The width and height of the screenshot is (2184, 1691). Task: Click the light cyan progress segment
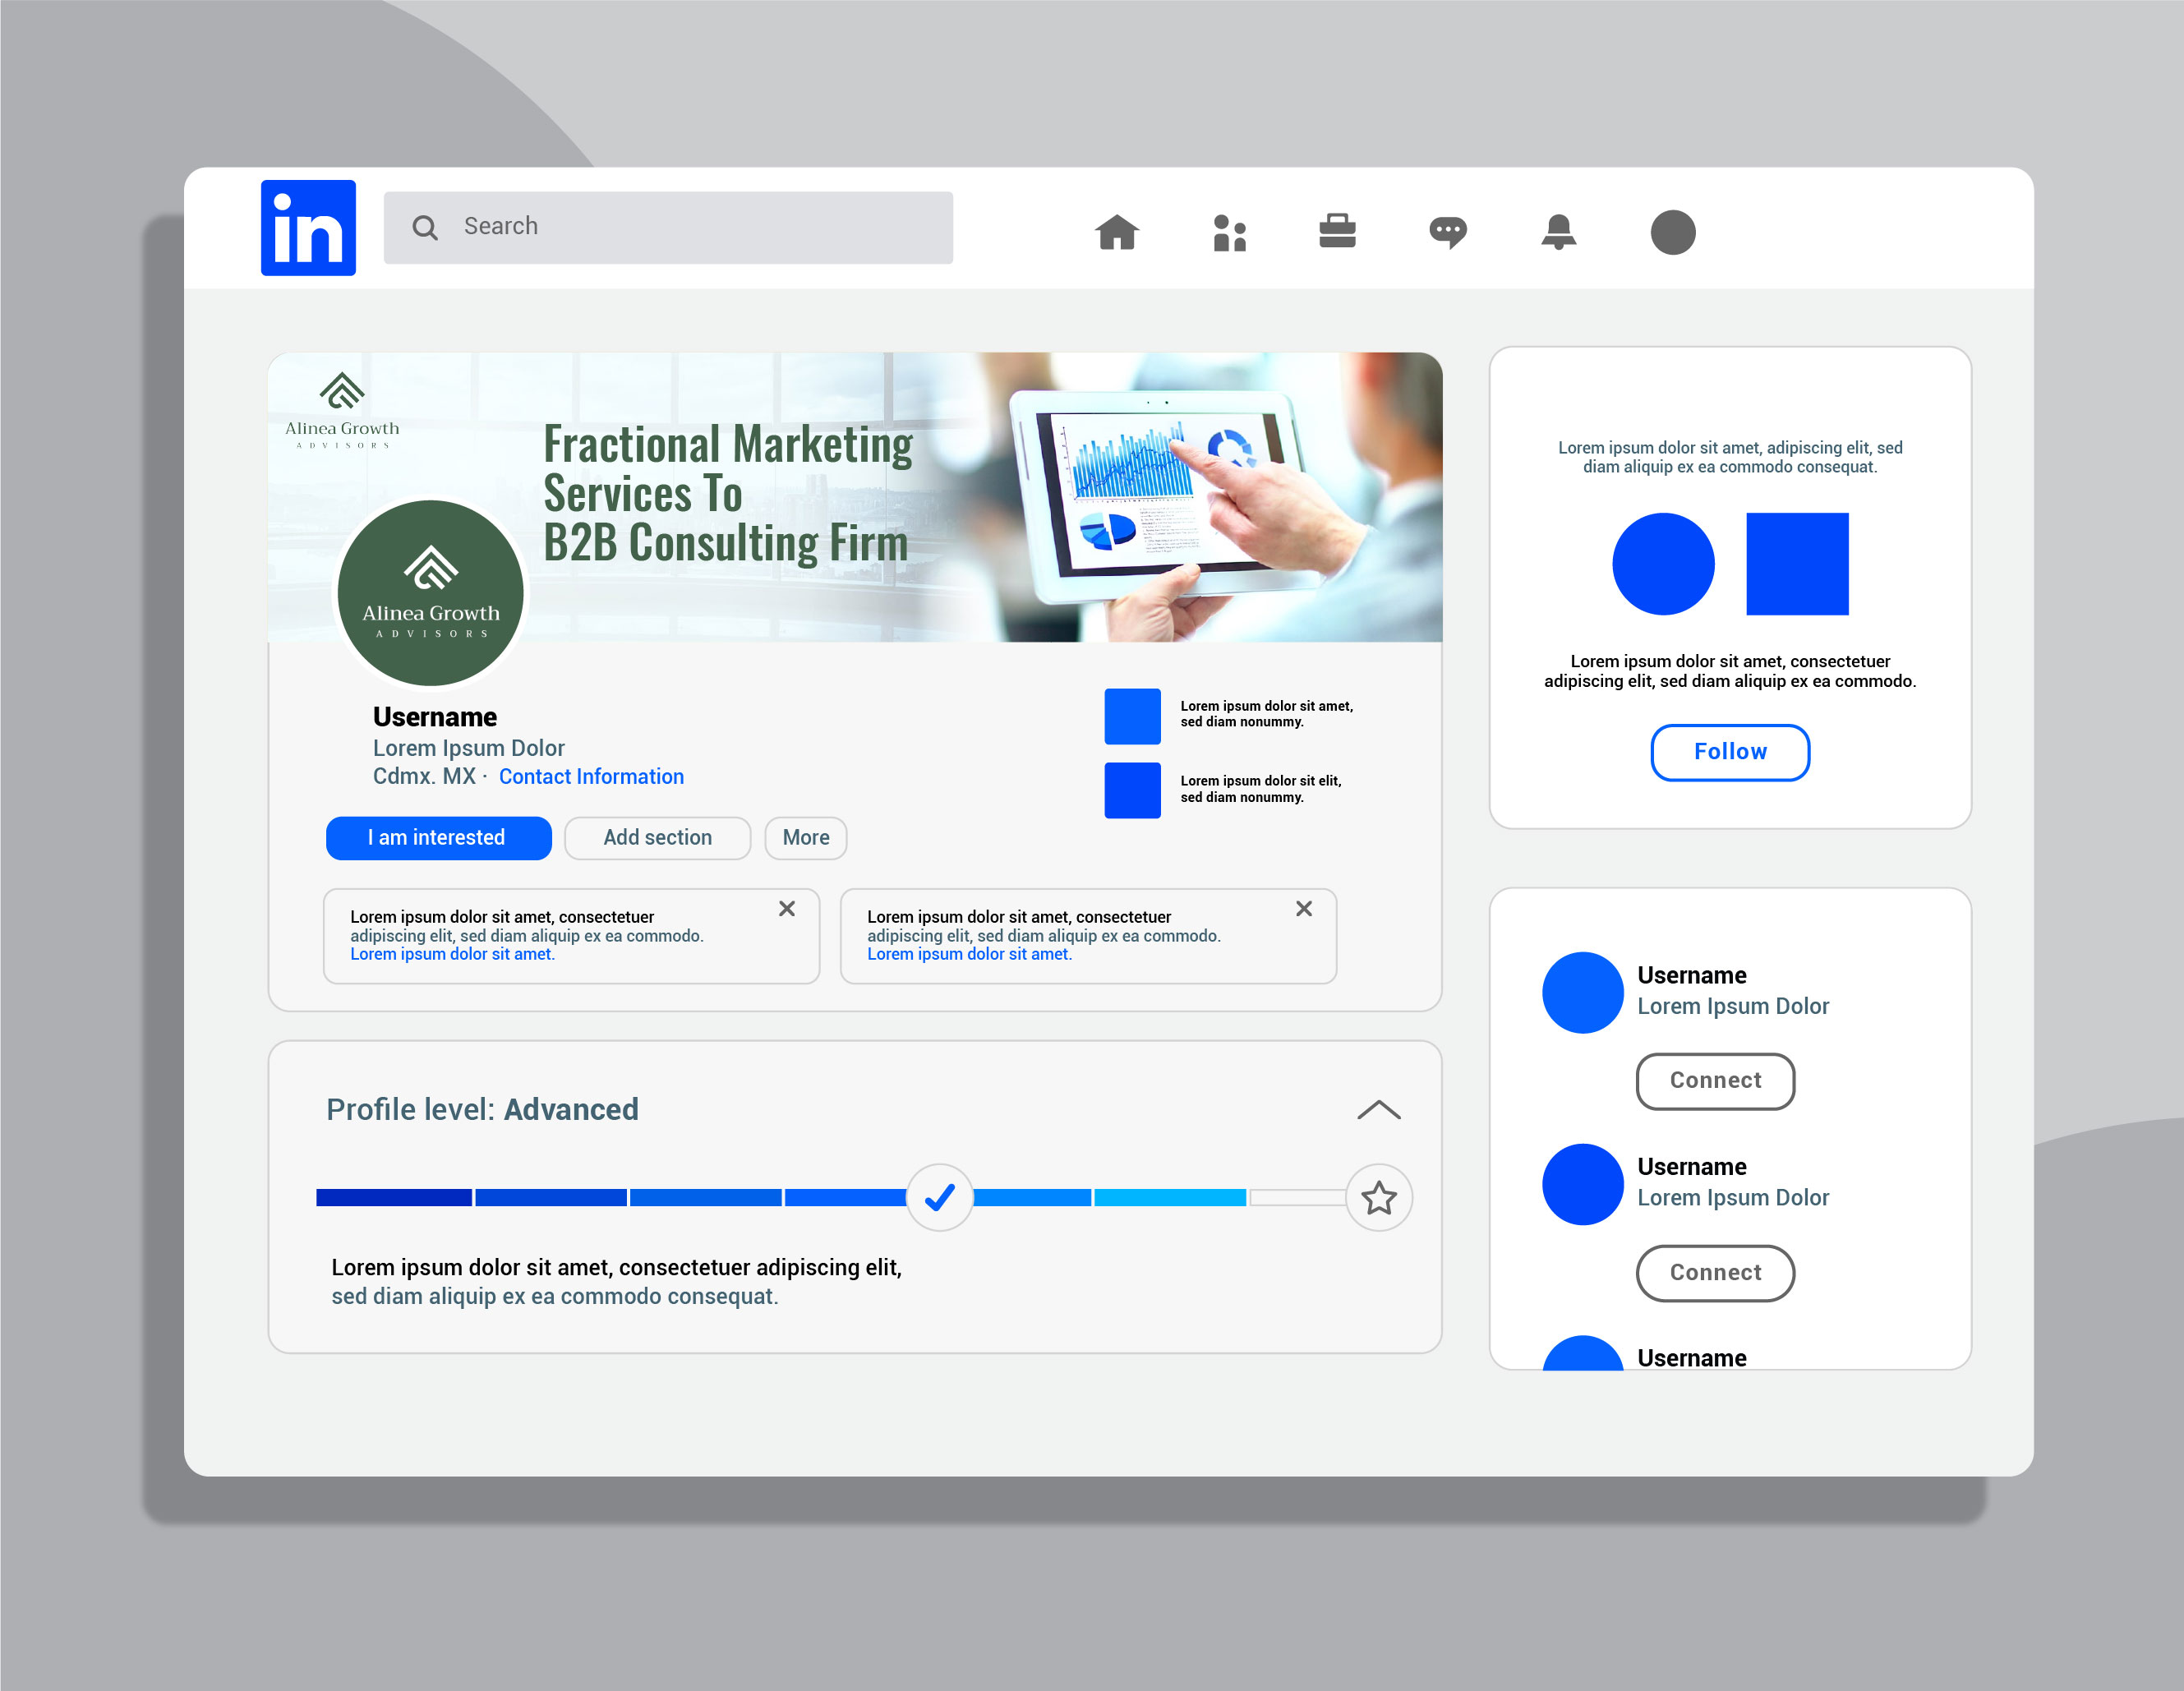(1170, 1197)
